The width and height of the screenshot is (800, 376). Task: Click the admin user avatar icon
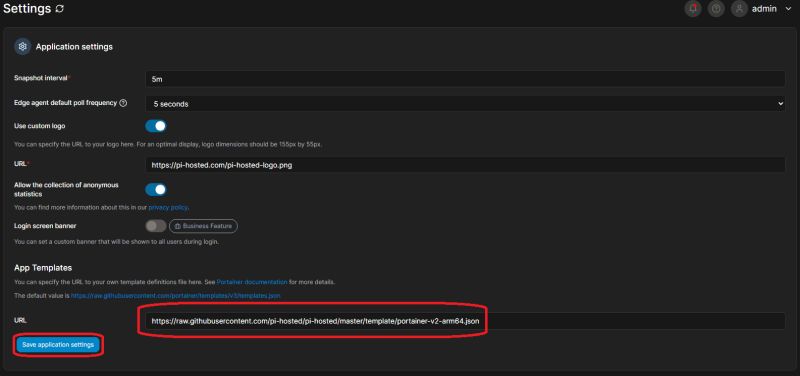[x=739, y=9]
